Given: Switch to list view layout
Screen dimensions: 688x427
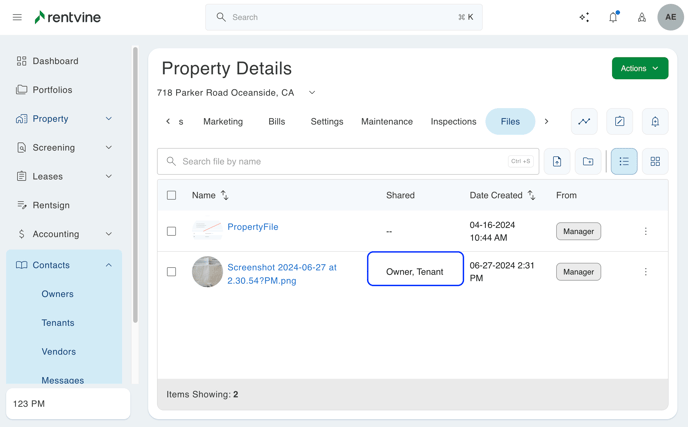Looking at the screenshot, I should pos(624,161).
